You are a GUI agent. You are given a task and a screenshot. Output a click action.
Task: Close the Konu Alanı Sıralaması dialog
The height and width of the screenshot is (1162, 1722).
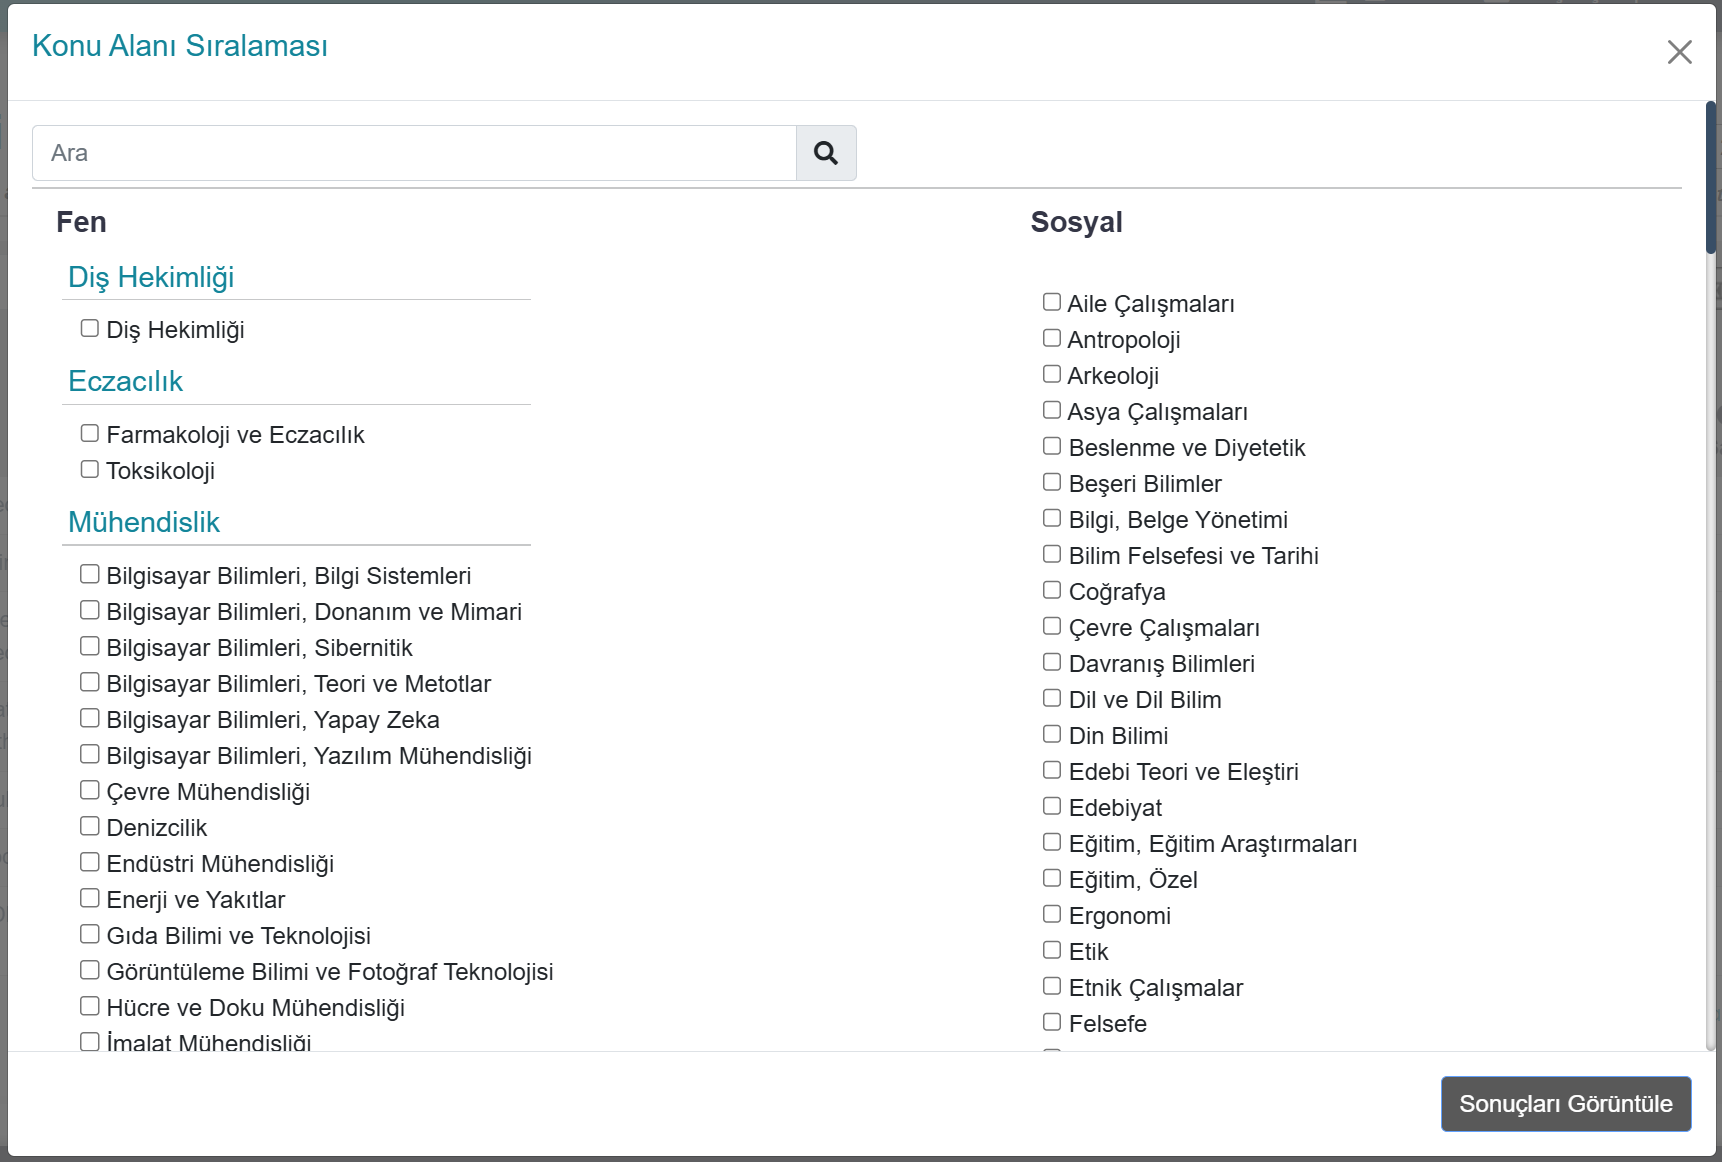point(1679,52)
